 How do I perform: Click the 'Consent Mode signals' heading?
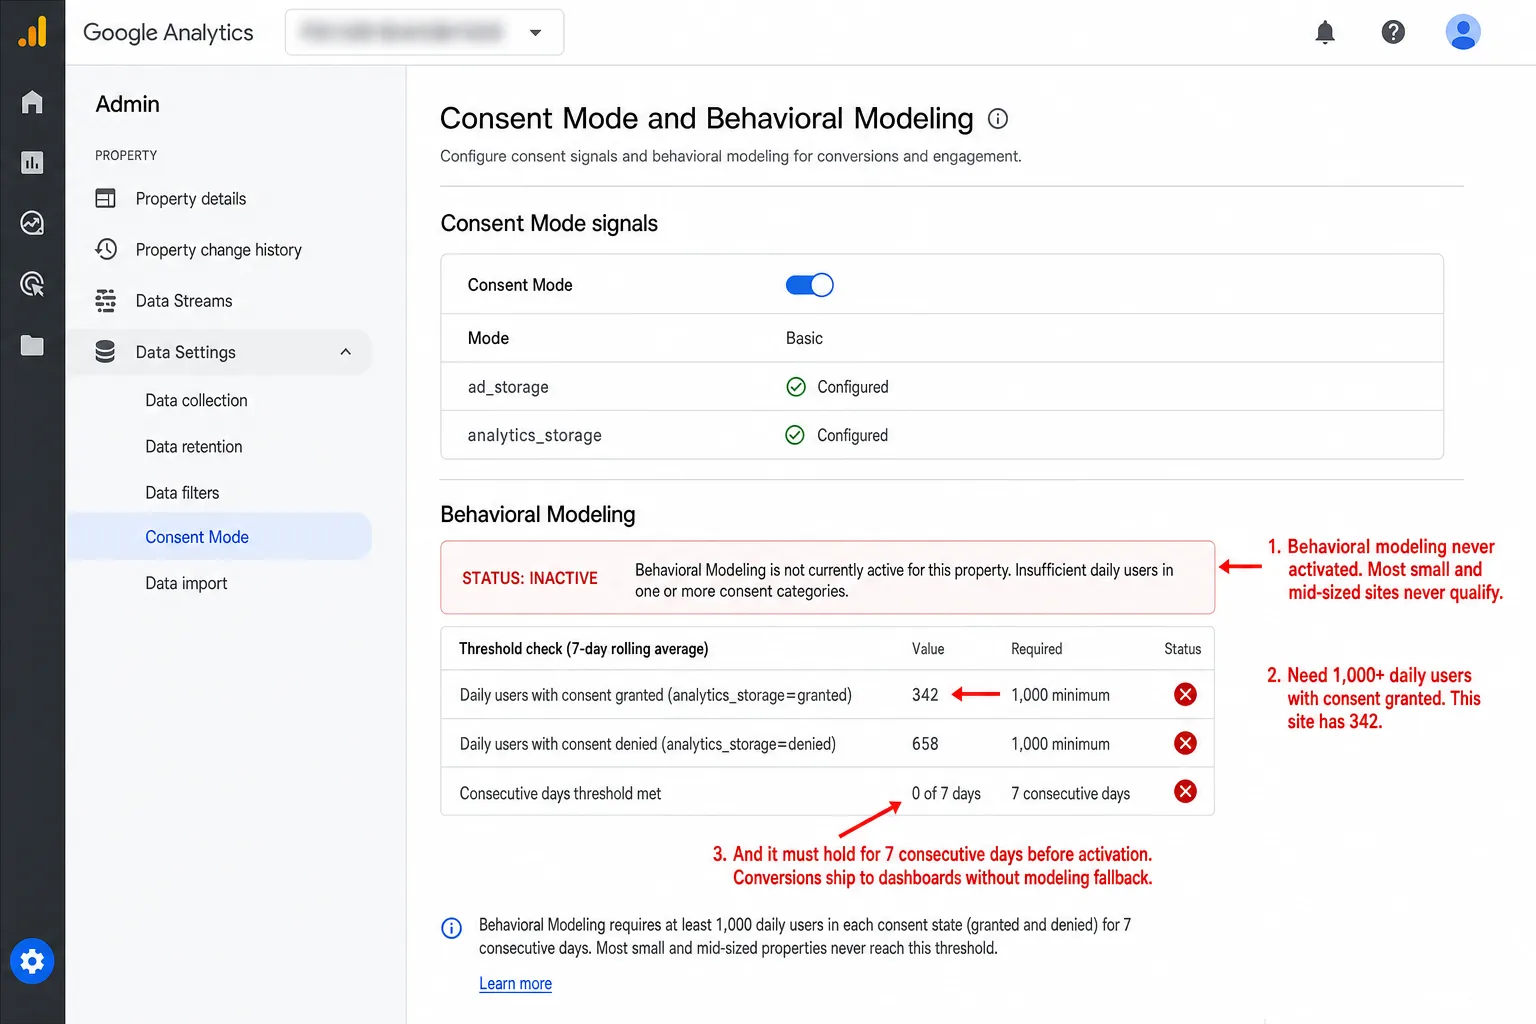coord(549,223)
